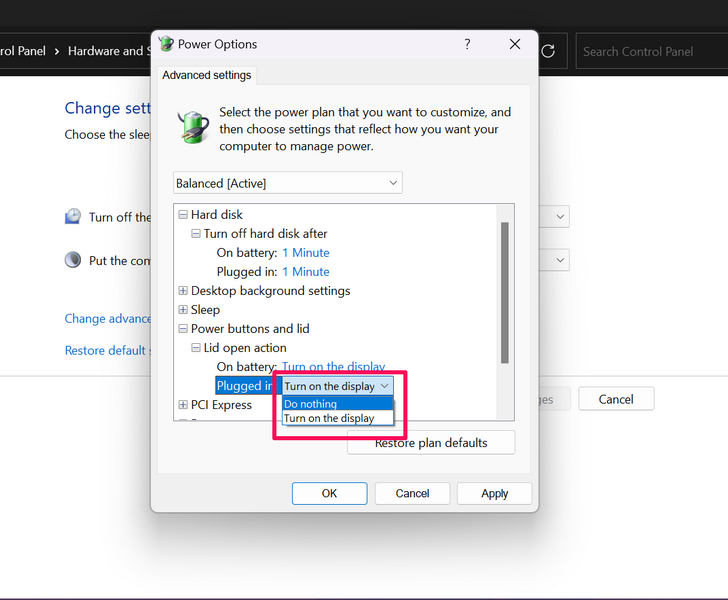Click the help question mark button
The image size is (728, 600).
[x=468, y=44]
